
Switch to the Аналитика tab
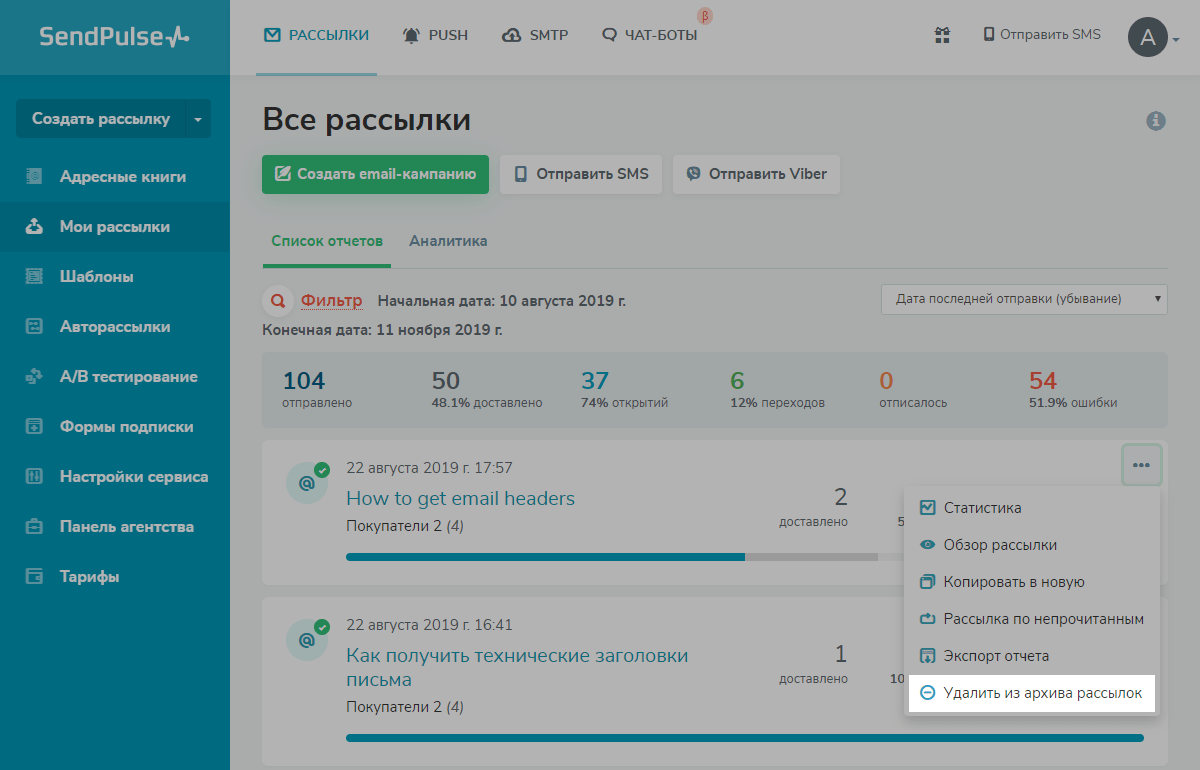pyautogui.click(x=448, y=241)
